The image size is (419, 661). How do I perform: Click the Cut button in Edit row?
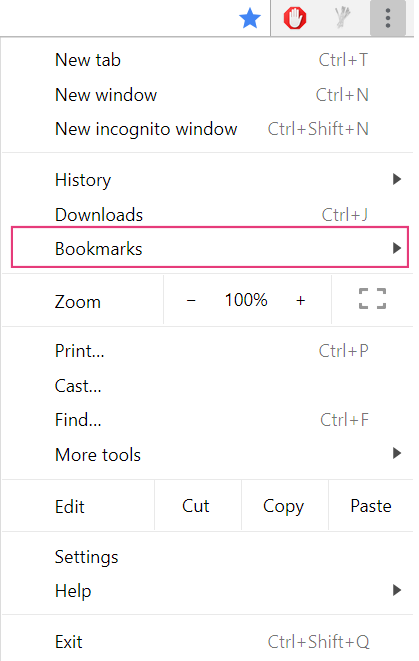tap(196, 506)
